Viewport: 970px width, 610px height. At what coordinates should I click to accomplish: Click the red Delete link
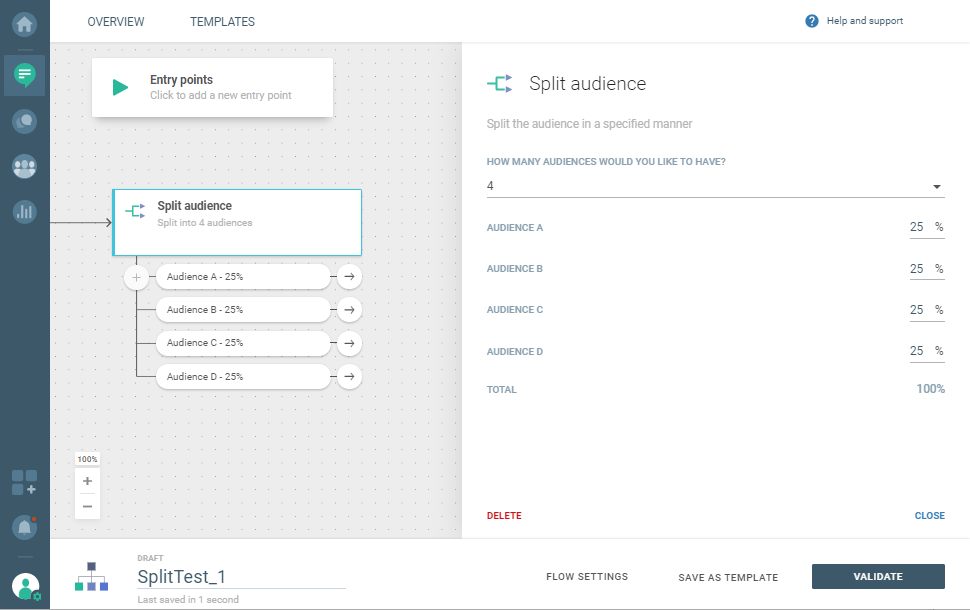click(504, 516)
